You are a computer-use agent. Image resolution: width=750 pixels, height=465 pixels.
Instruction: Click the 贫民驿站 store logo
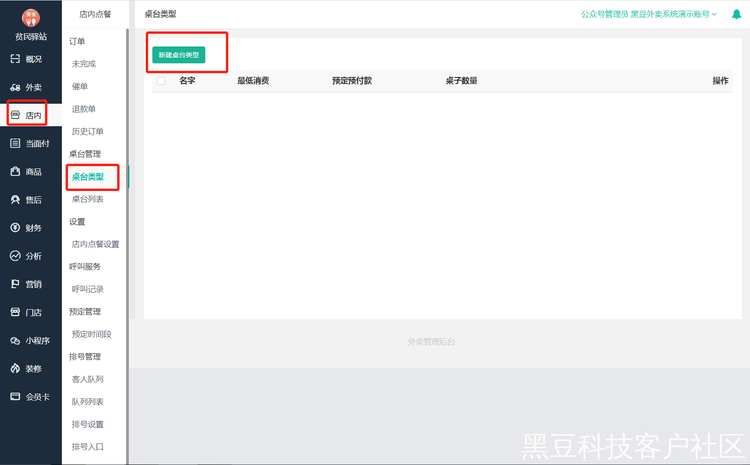point(31,18)
